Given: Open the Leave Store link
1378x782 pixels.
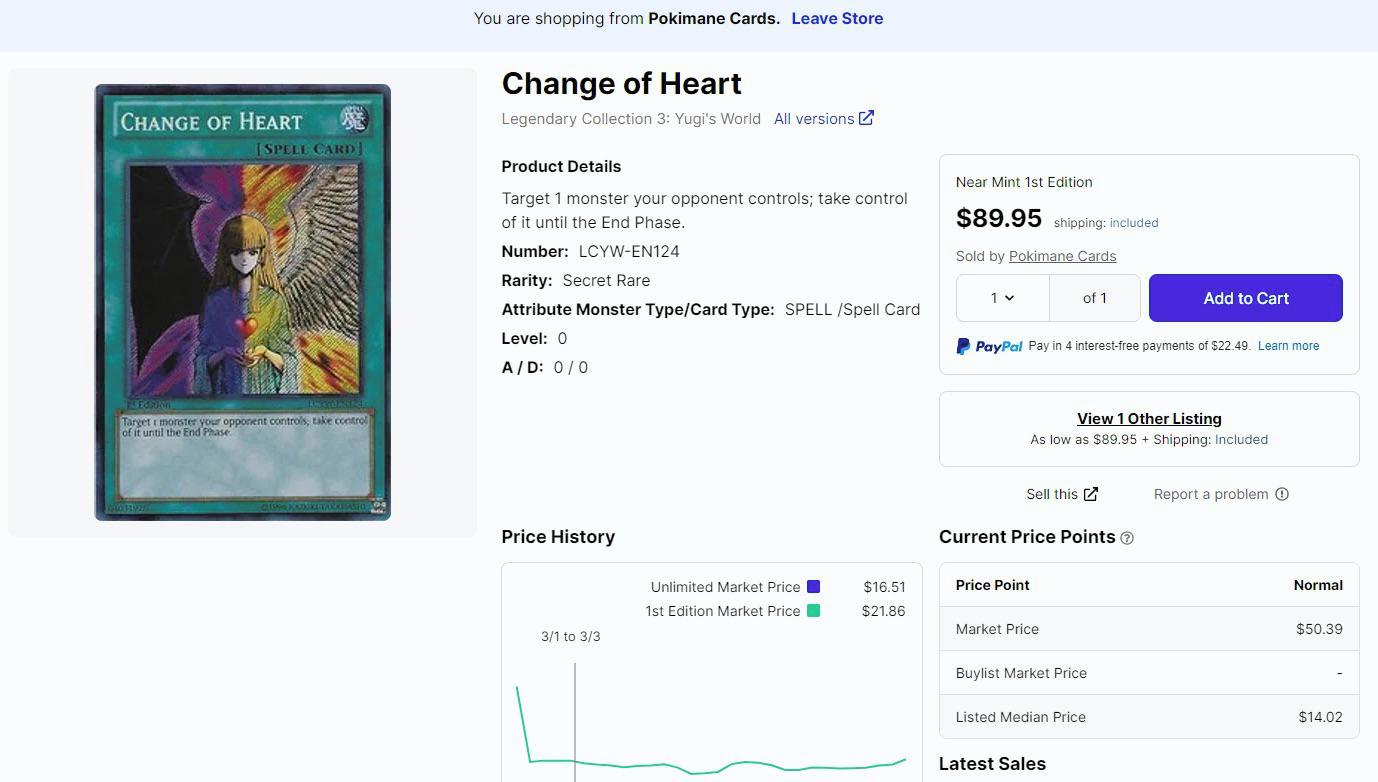Looking at the screenshot, I should pos(837,18).
